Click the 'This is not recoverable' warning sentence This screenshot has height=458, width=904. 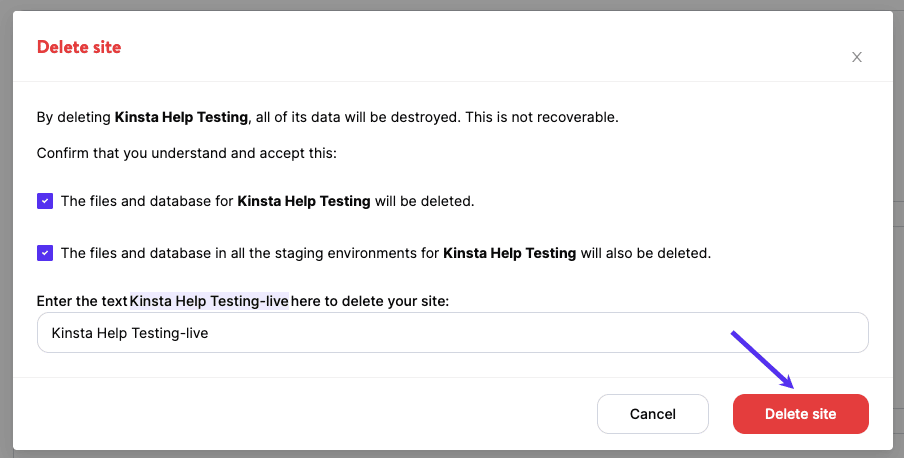541,117
